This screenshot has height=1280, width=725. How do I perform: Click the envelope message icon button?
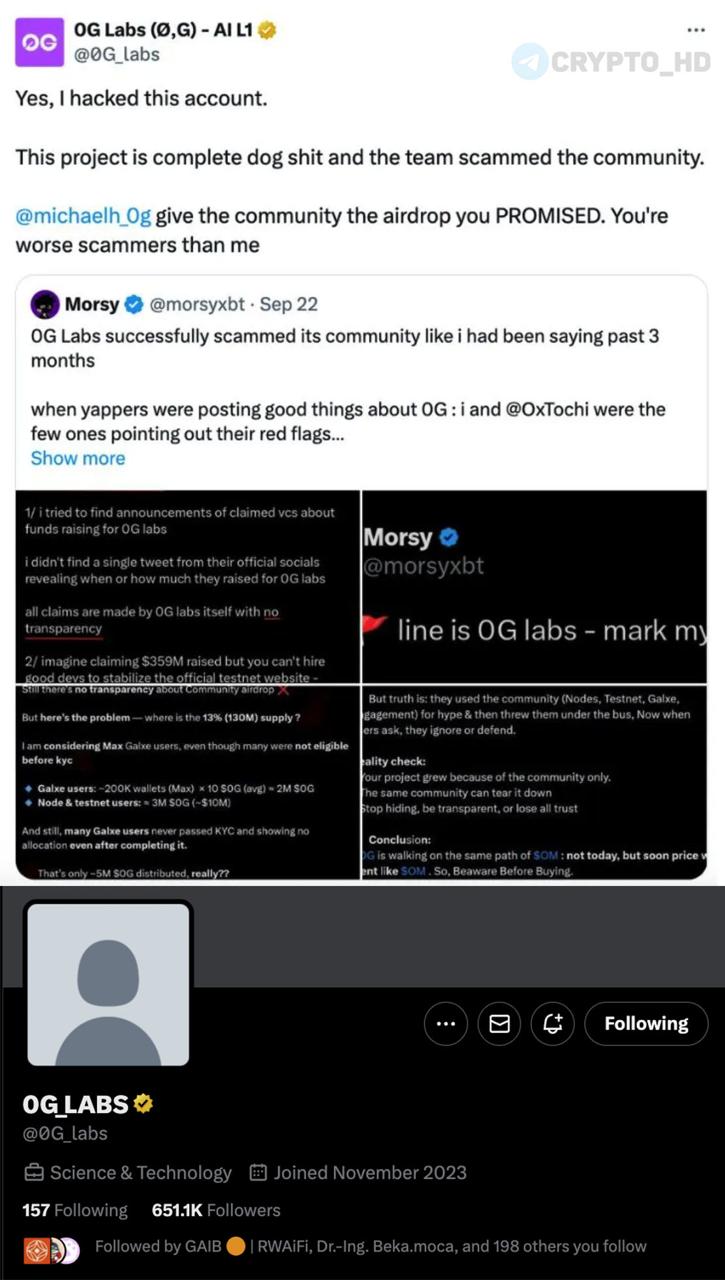tap(500, 1024)
